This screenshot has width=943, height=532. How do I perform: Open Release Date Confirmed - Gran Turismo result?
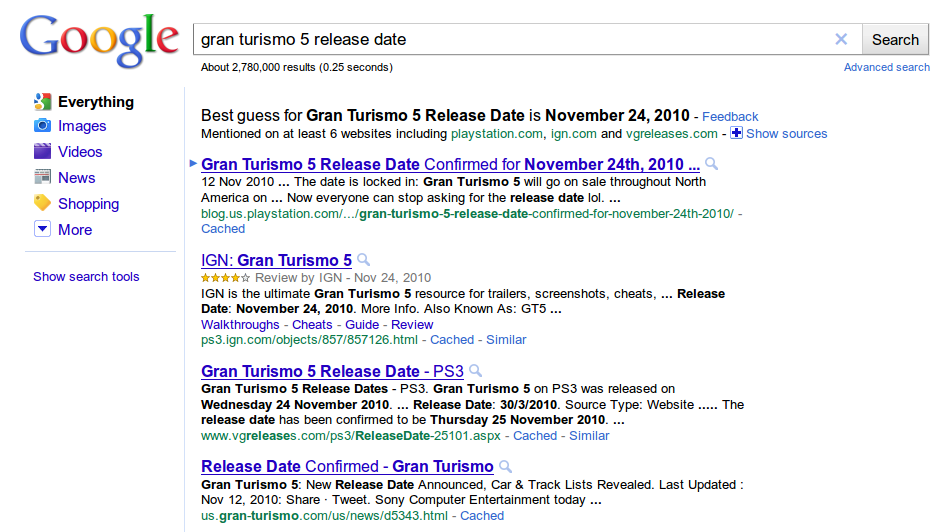click(347, 466)
